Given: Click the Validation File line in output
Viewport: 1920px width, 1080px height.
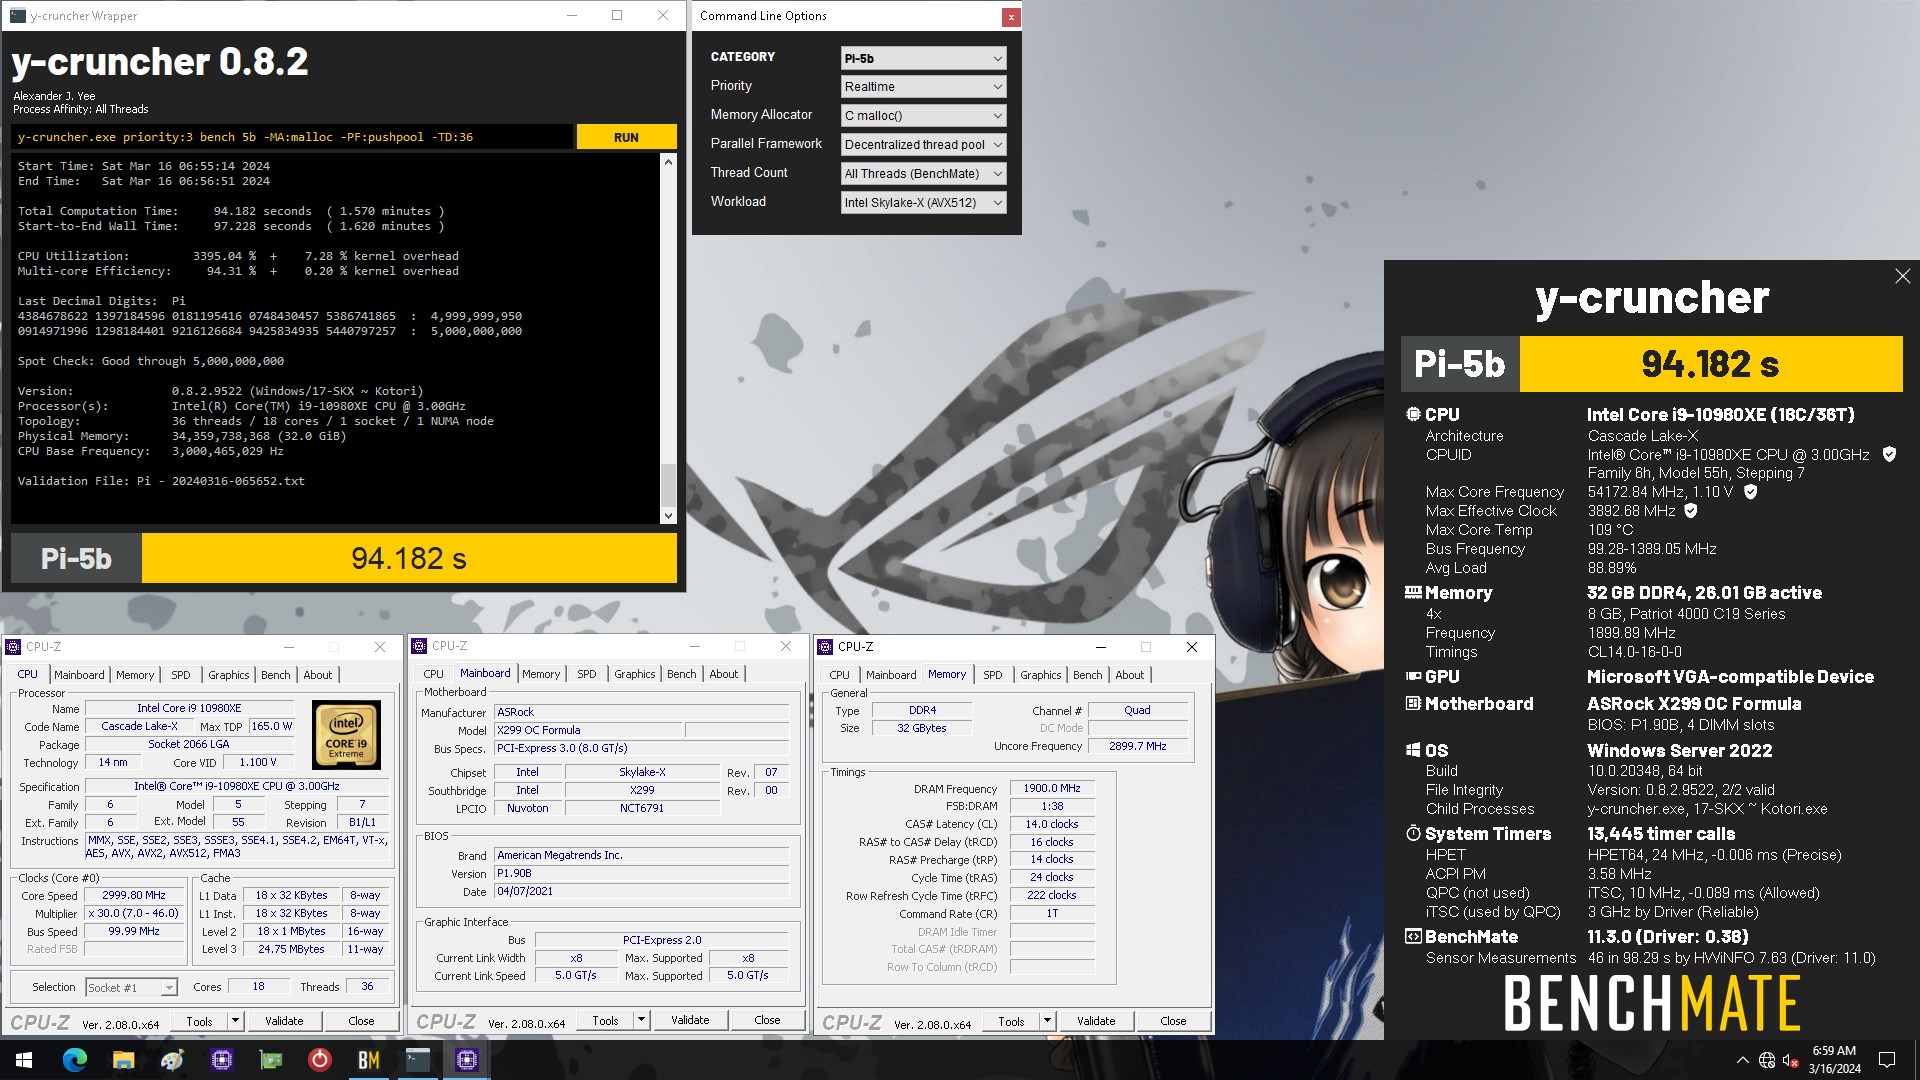Looking at the screenshot, I should click(x=161, y=481).
